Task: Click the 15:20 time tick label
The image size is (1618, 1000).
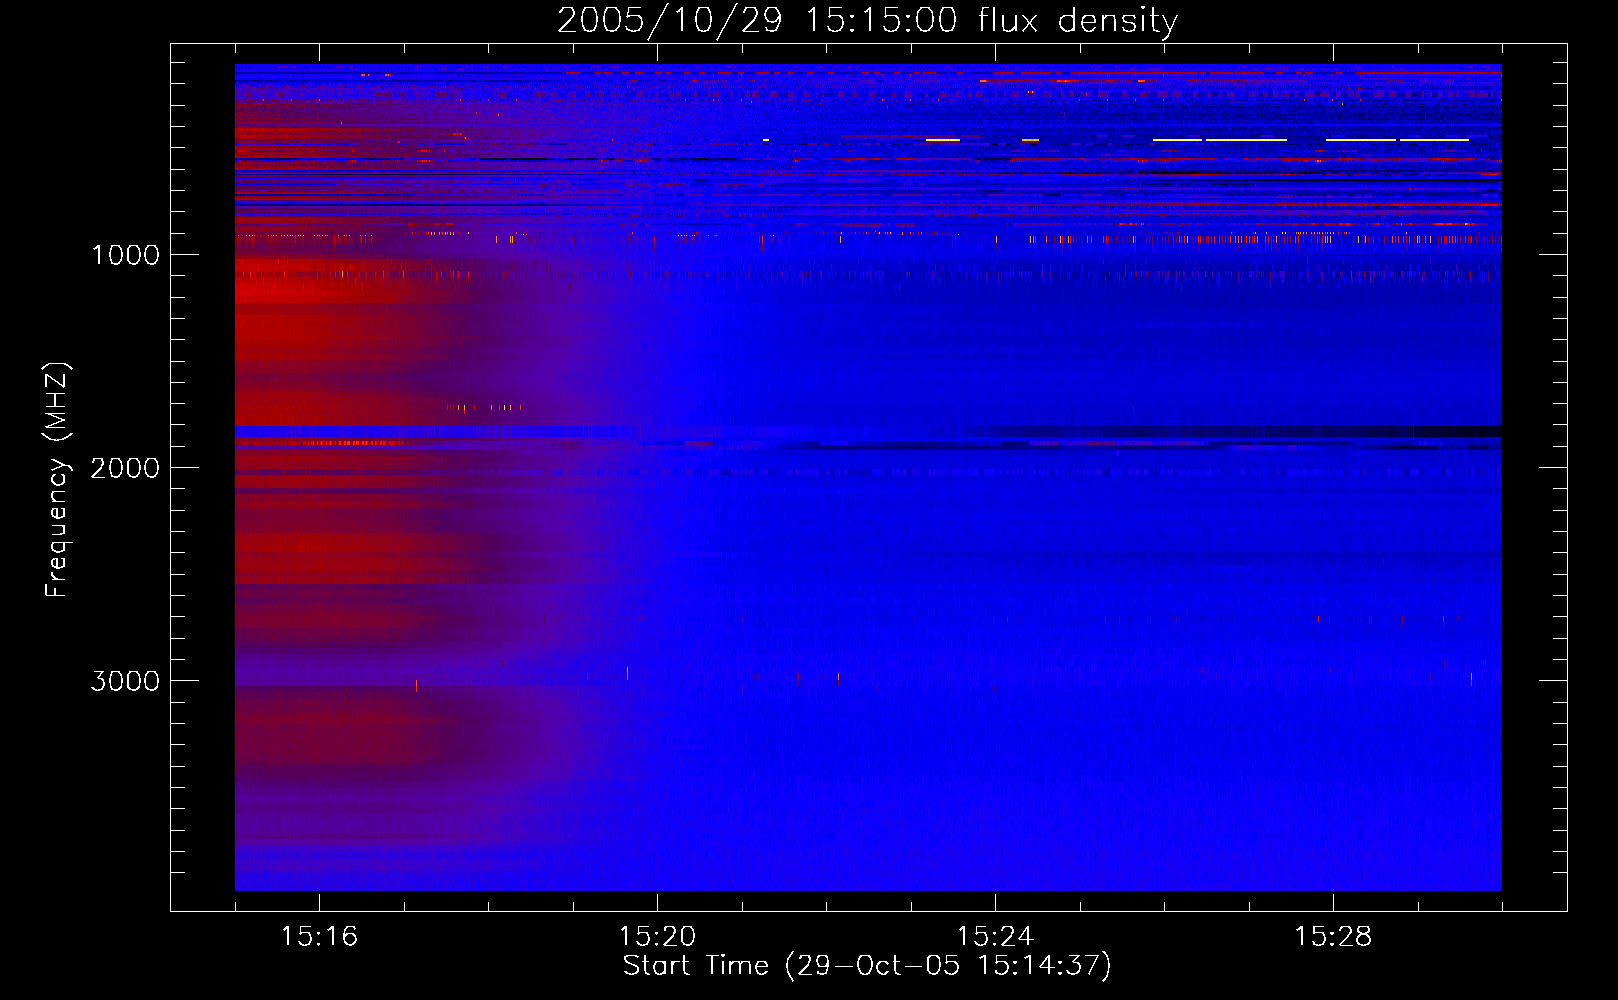Action: pos(657,937)
